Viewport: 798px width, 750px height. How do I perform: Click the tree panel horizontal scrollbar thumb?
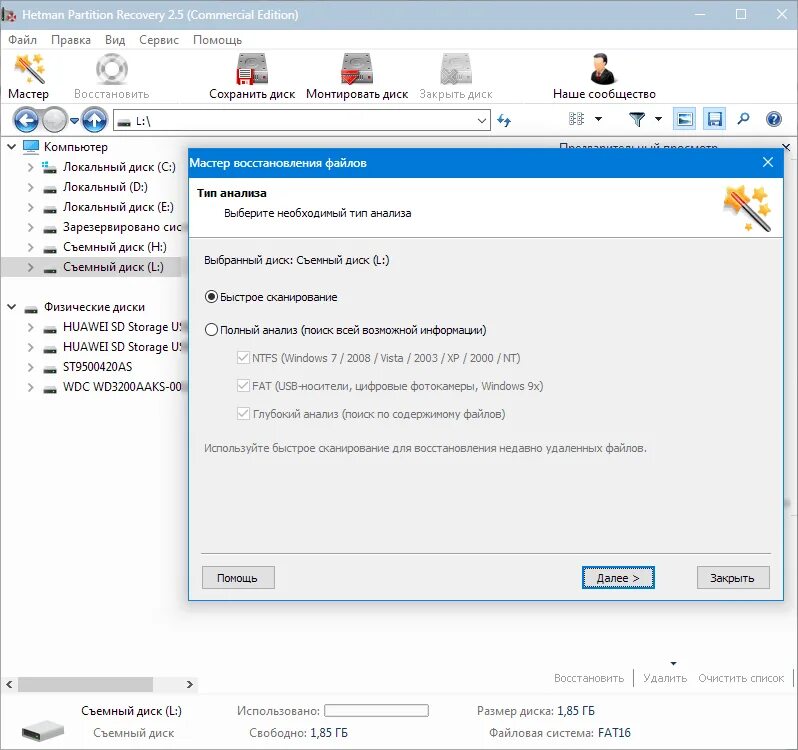[x=86, y=684]
